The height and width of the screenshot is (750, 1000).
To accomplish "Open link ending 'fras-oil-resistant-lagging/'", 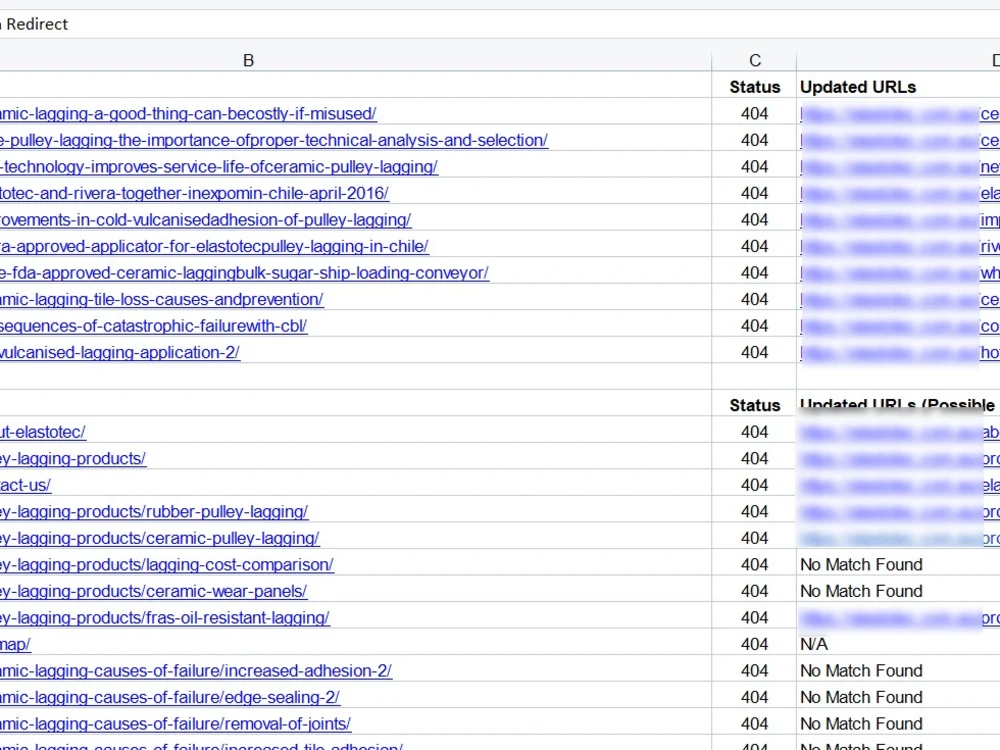I will (165, 619).
